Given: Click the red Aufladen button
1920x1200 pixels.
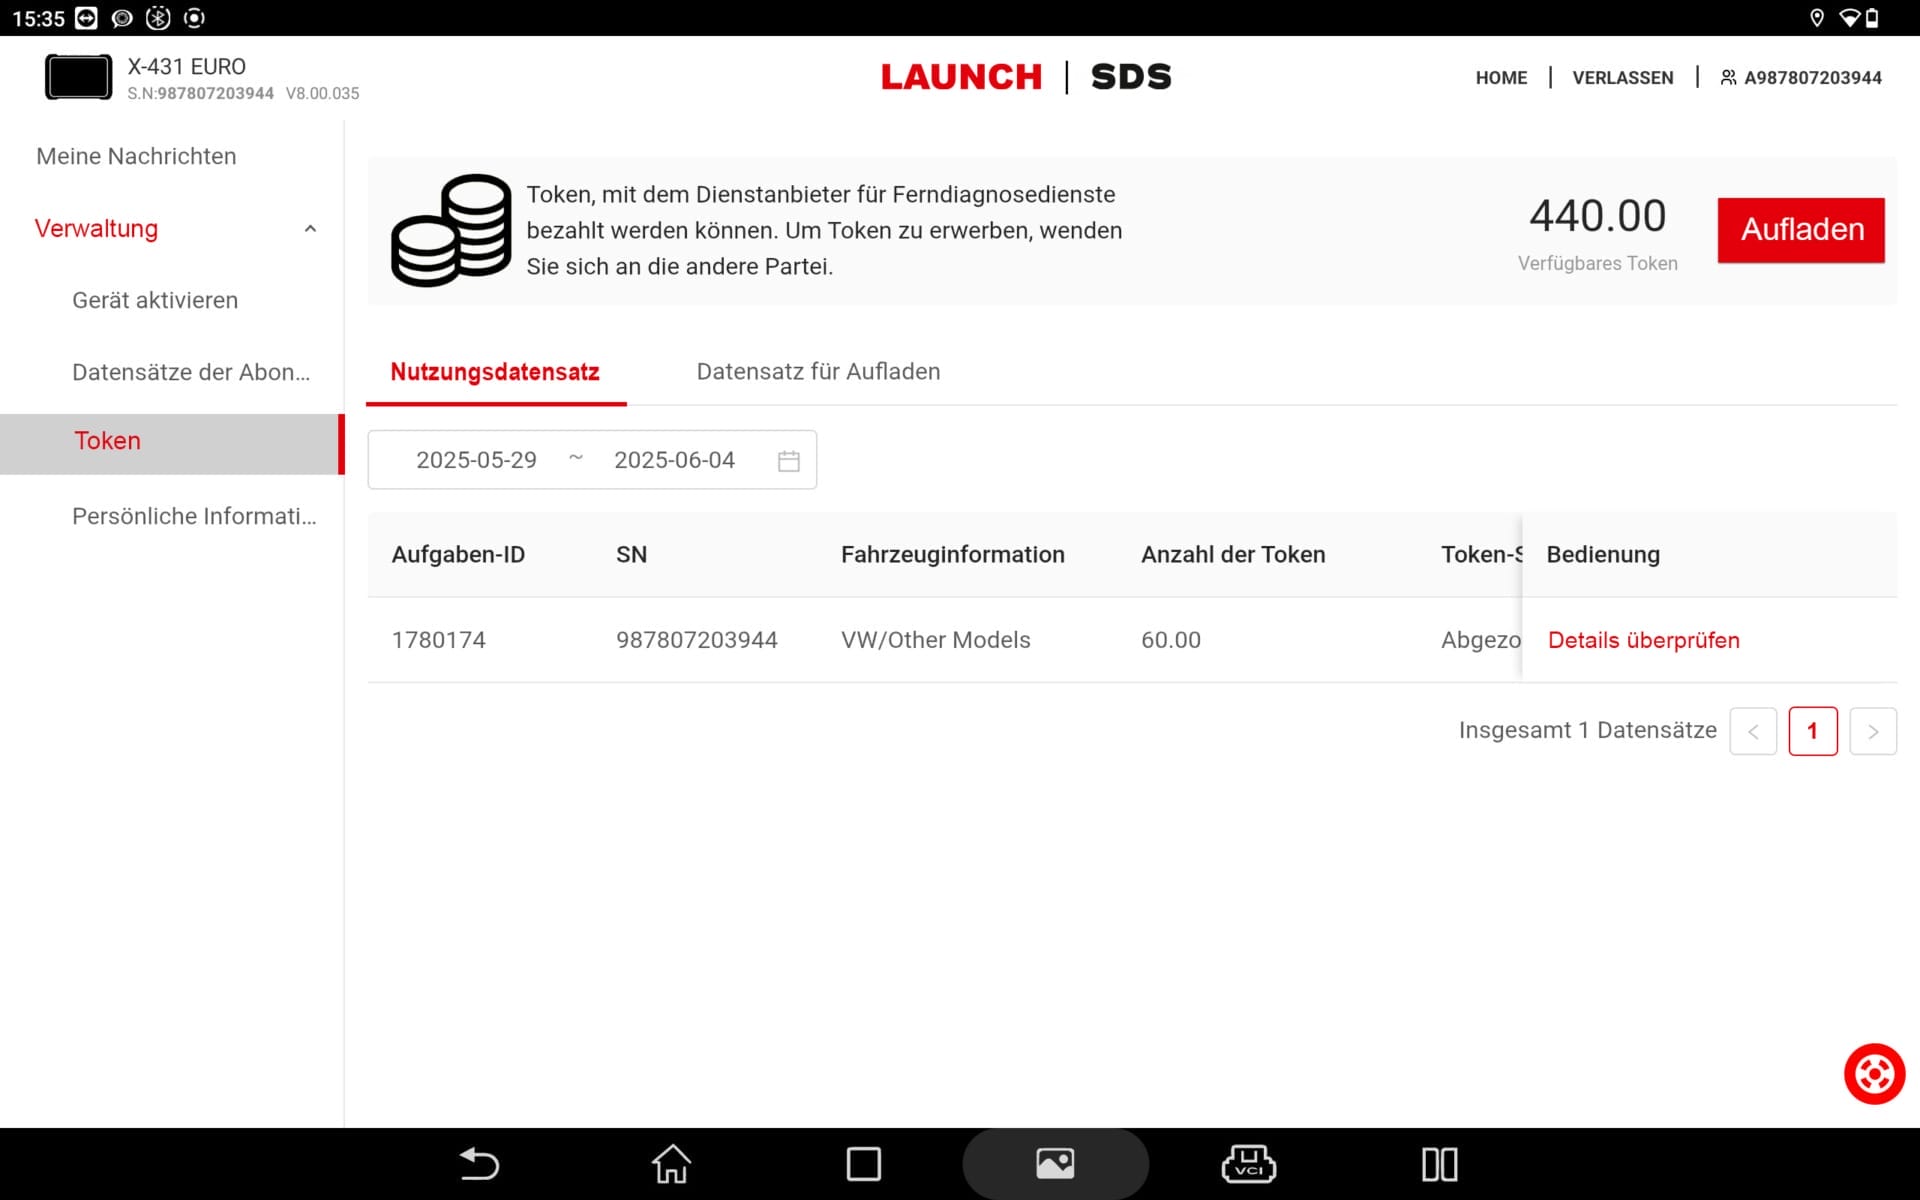Looking at the screenshot, I should point(1801,230).
